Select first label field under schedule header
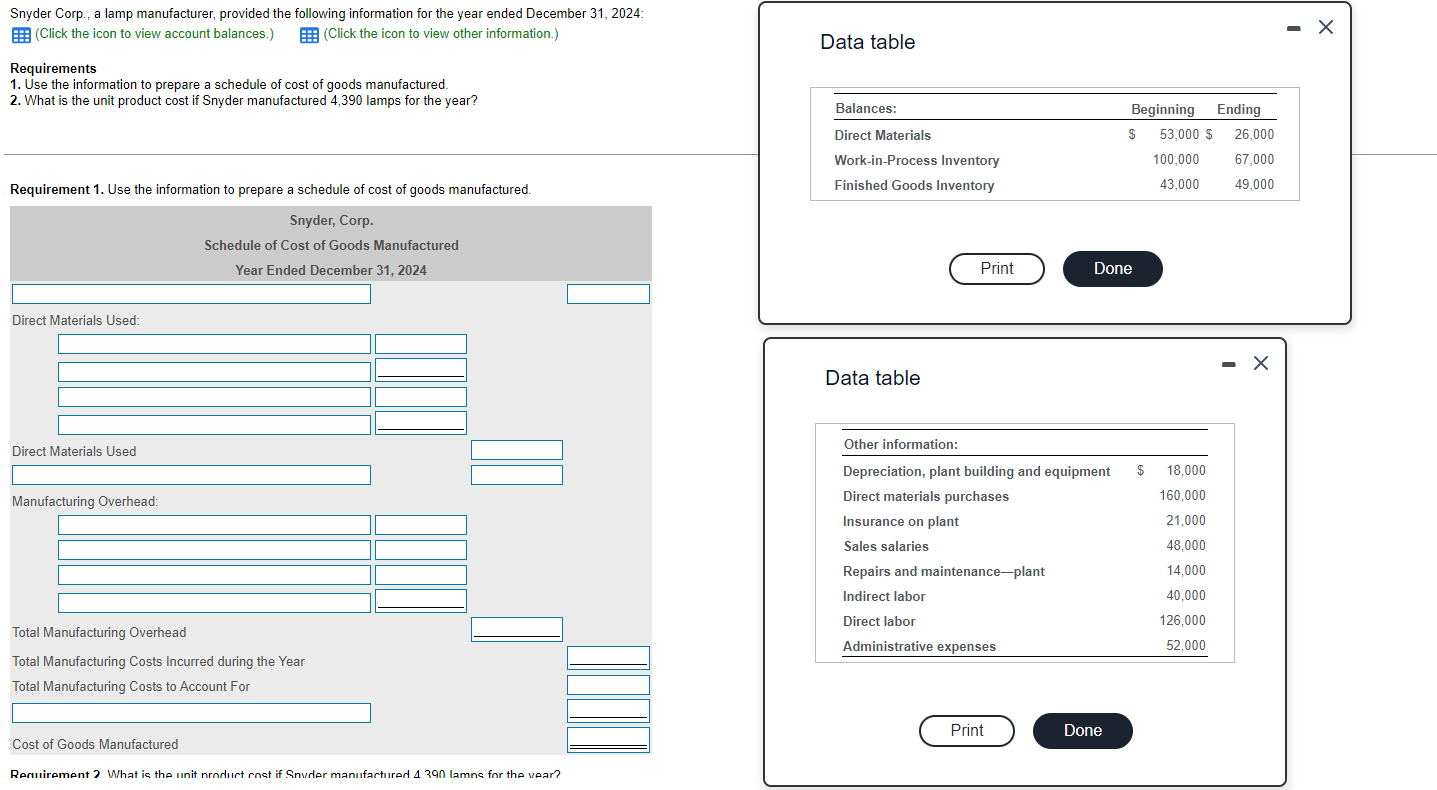This screenshot has width=1437, height=790. click(191, 294)
